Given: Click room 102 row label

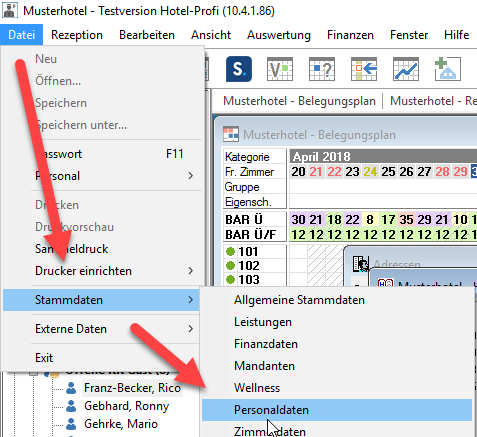Looking at the screenshot, I should tap(249, 265).
